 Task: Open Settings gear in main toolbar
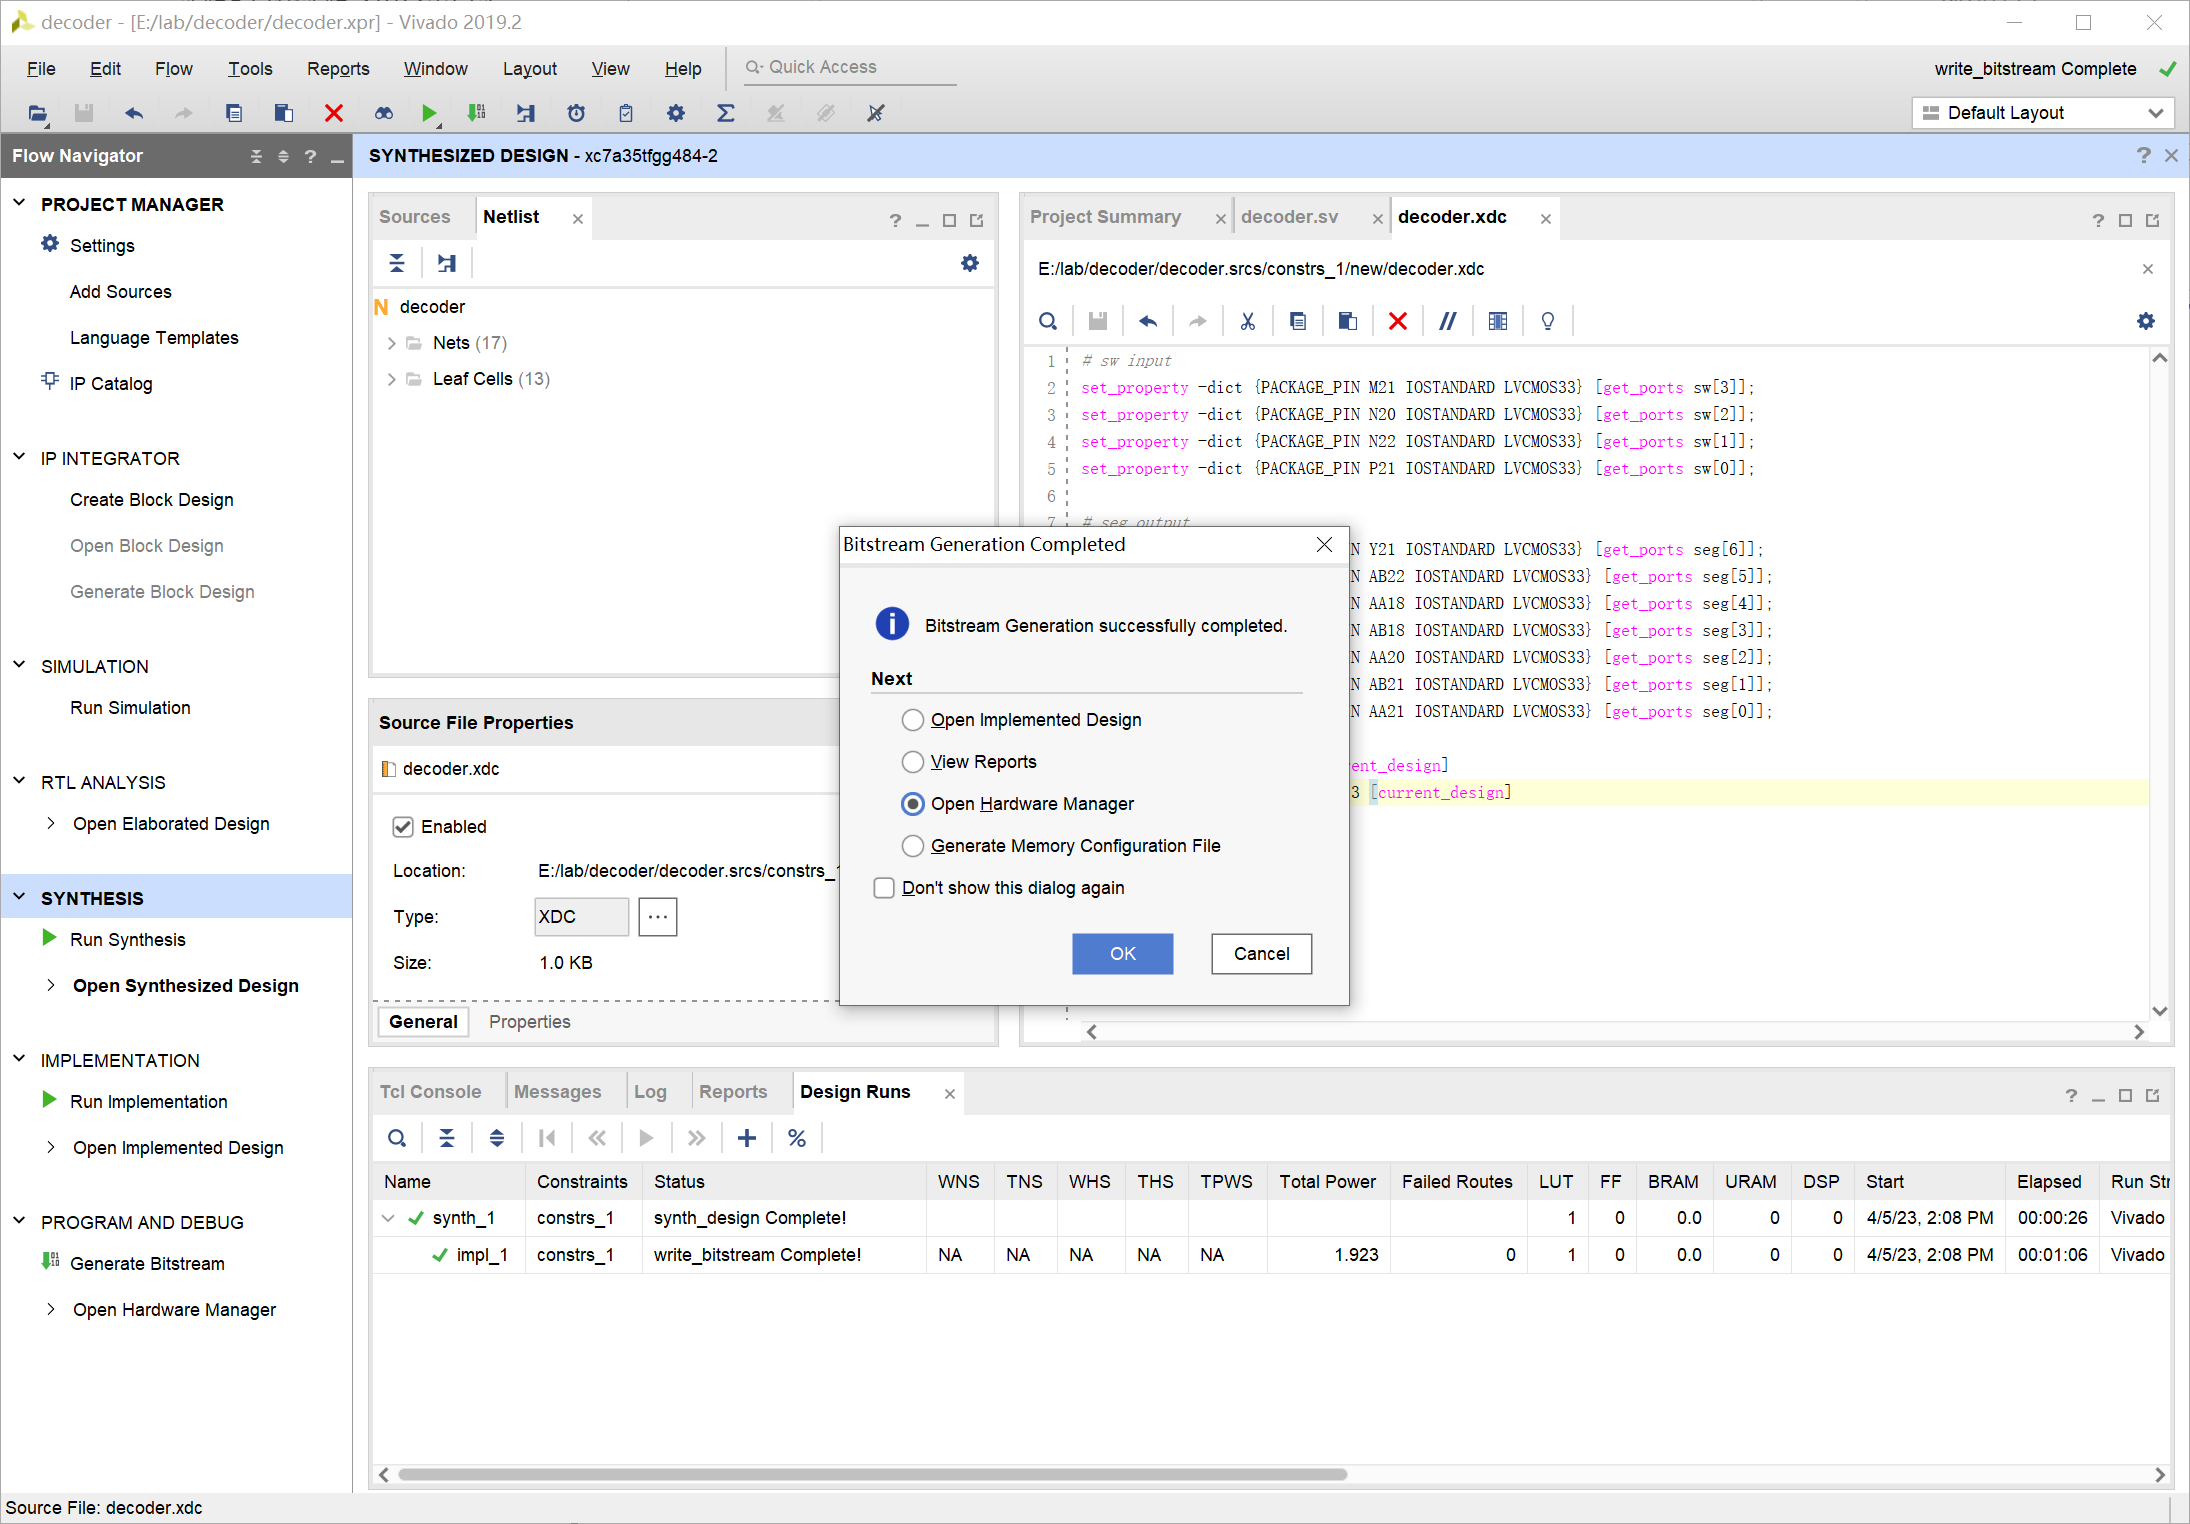click(x=676, y=113)
